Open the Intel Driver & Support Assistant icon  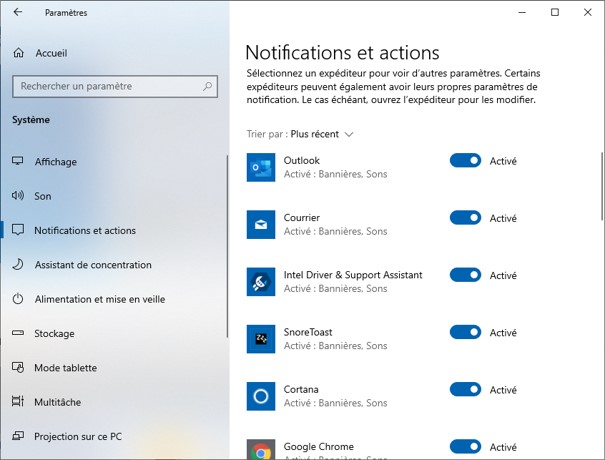point(261,282)
